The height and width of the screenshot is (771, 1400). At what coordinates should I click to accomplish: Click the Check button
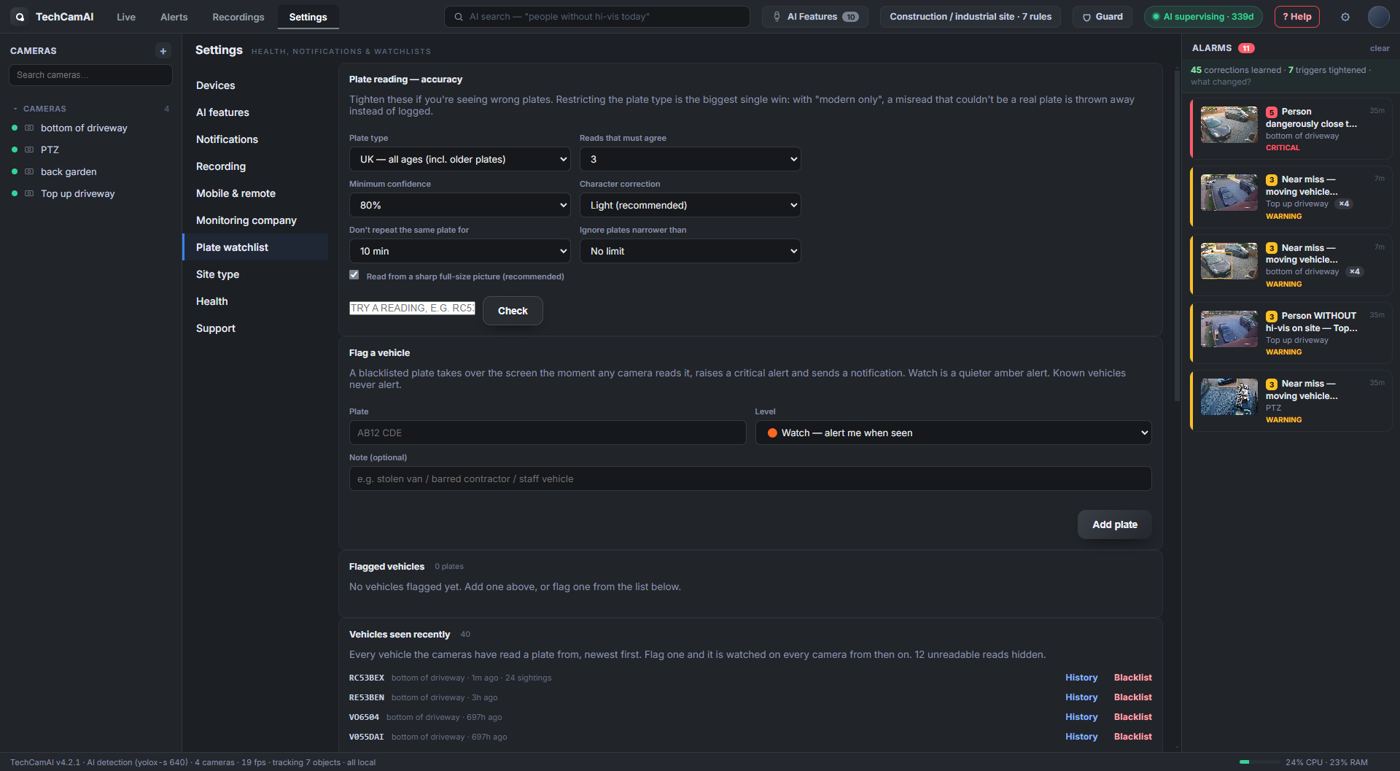[x=513, y=311]
